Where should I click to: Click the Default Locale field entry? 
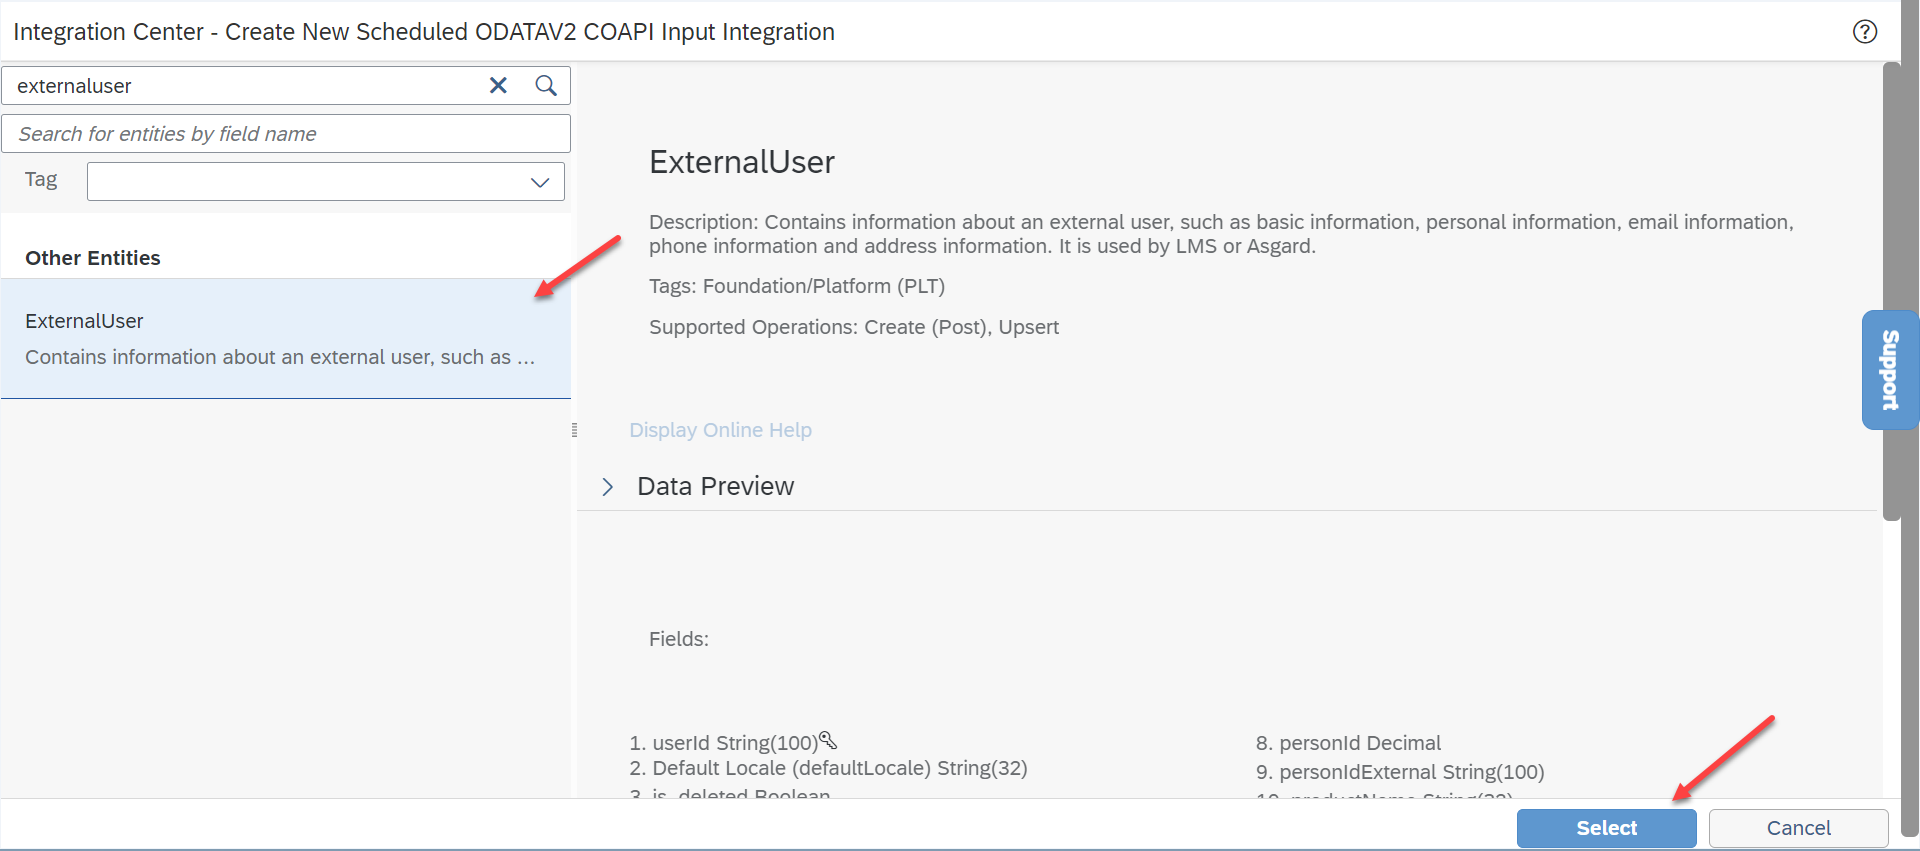(828, 768)
